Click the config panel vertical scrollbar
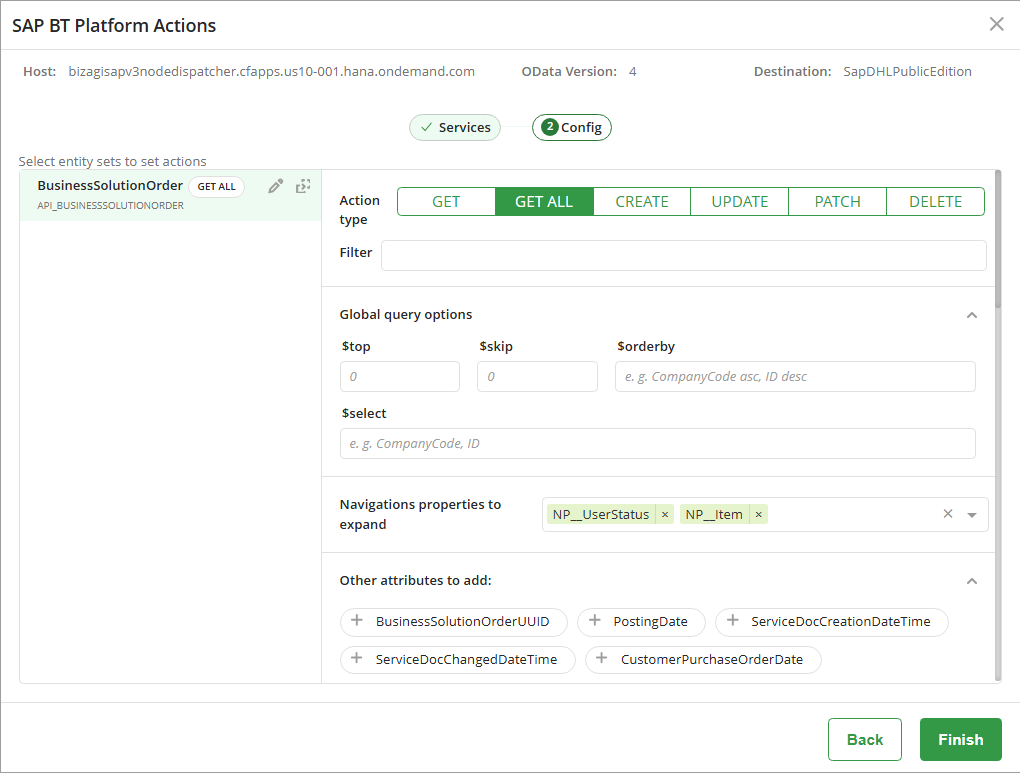Viewport: 1020px width, 780px height. click(998, 239)
